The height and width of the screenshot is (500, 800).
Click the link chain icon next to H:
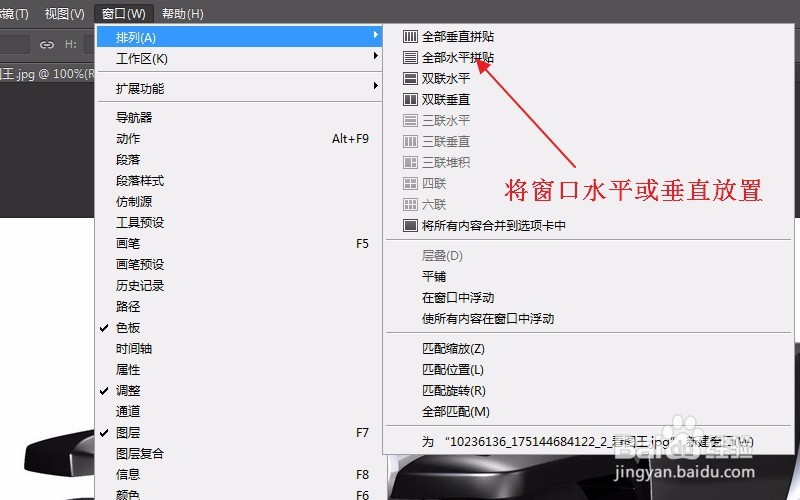click(47, 45)
